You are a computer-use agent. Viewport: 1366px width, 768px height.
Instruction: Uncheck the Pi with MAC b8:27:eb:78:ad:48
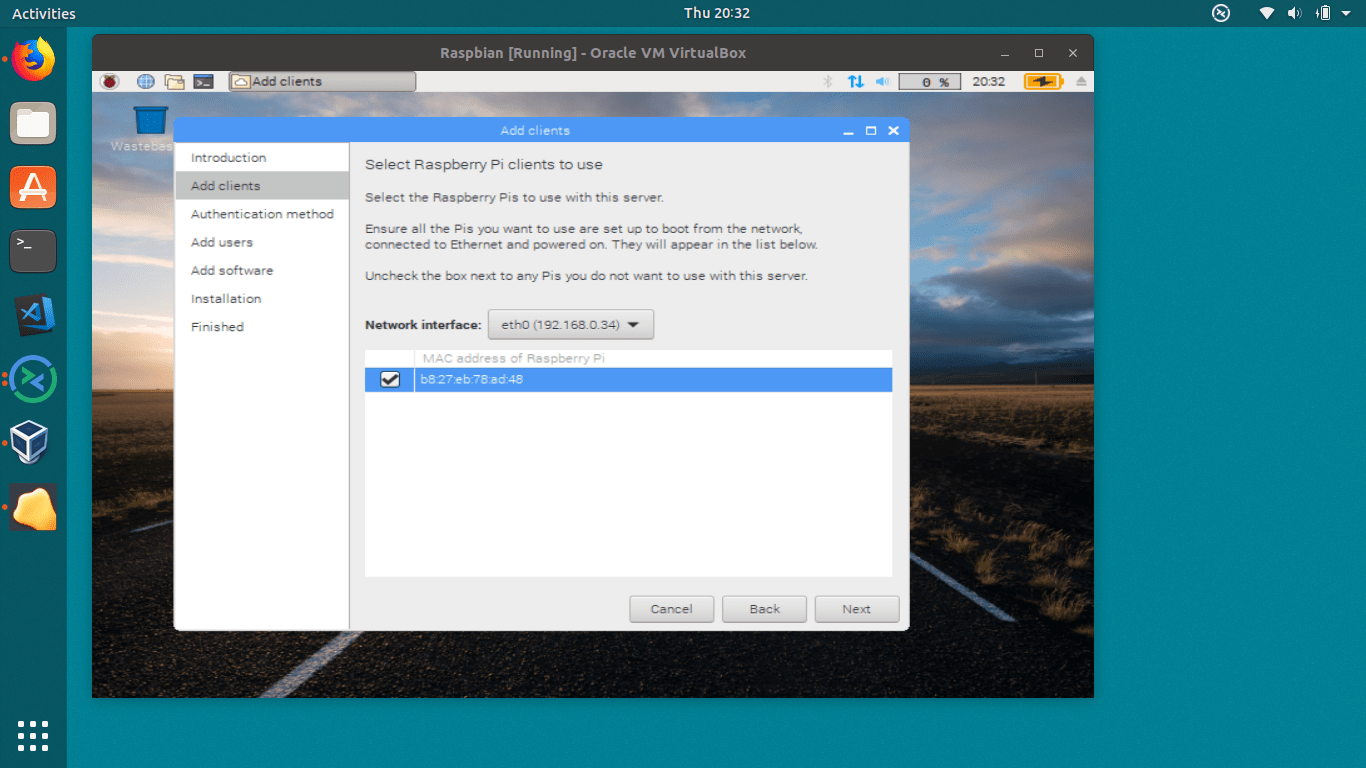[389, 379]
